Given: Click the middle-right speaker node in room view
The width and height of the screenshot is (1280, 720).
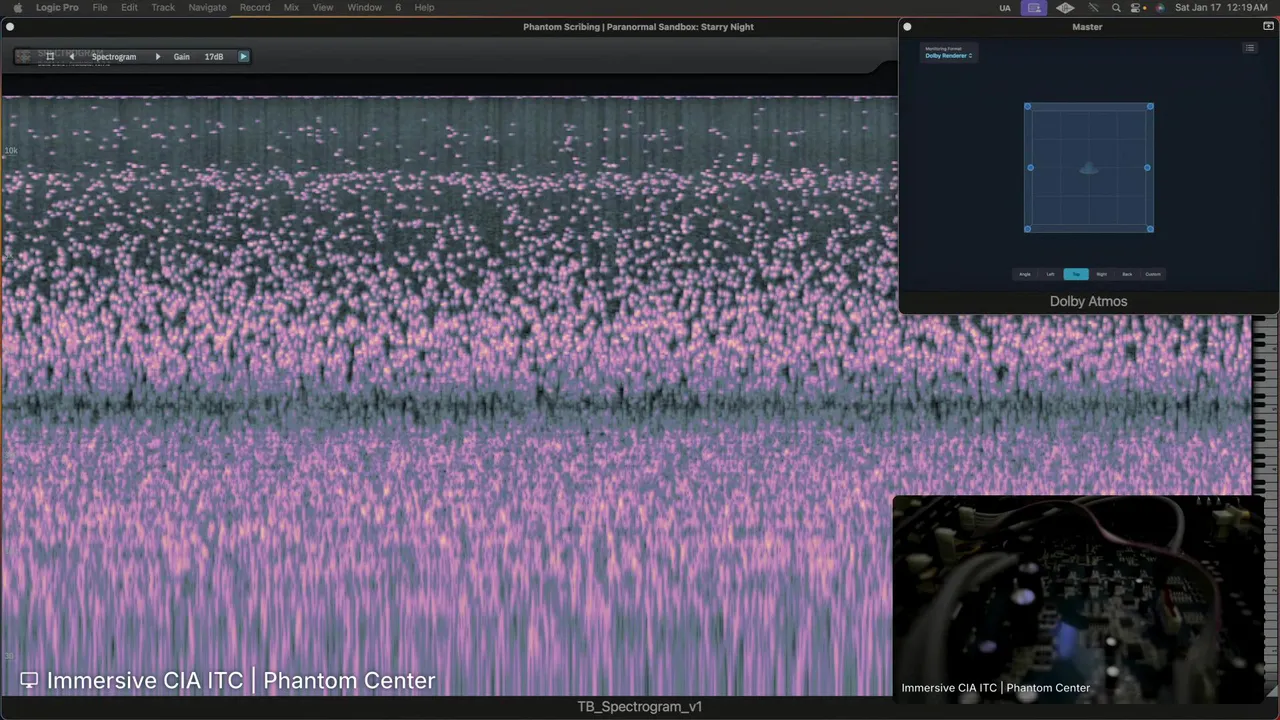Looking at the screenshot, I should (1147, 167).
